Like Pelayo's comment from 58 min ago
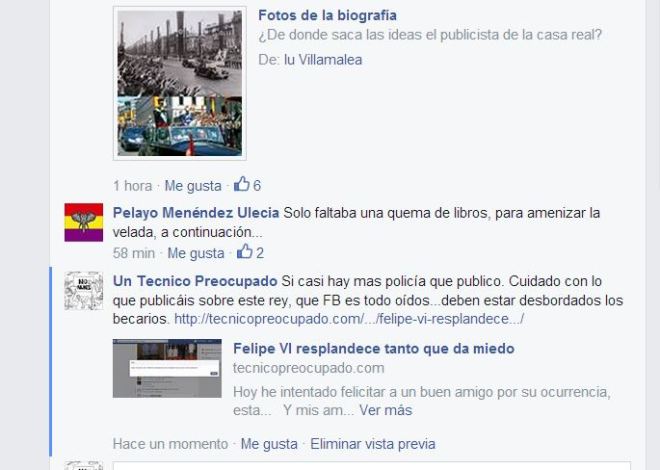The height and width of the screenshot is (470, 660). [196, 253]
